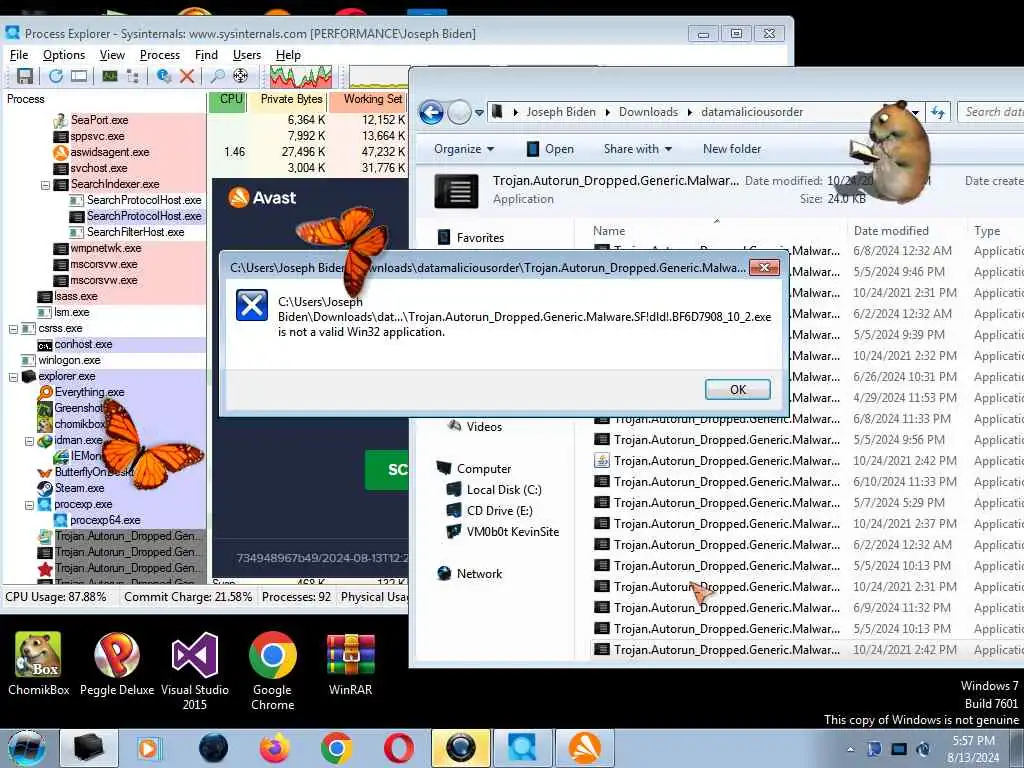Click the crosshair Find Window's Process icon

point(240,76)
